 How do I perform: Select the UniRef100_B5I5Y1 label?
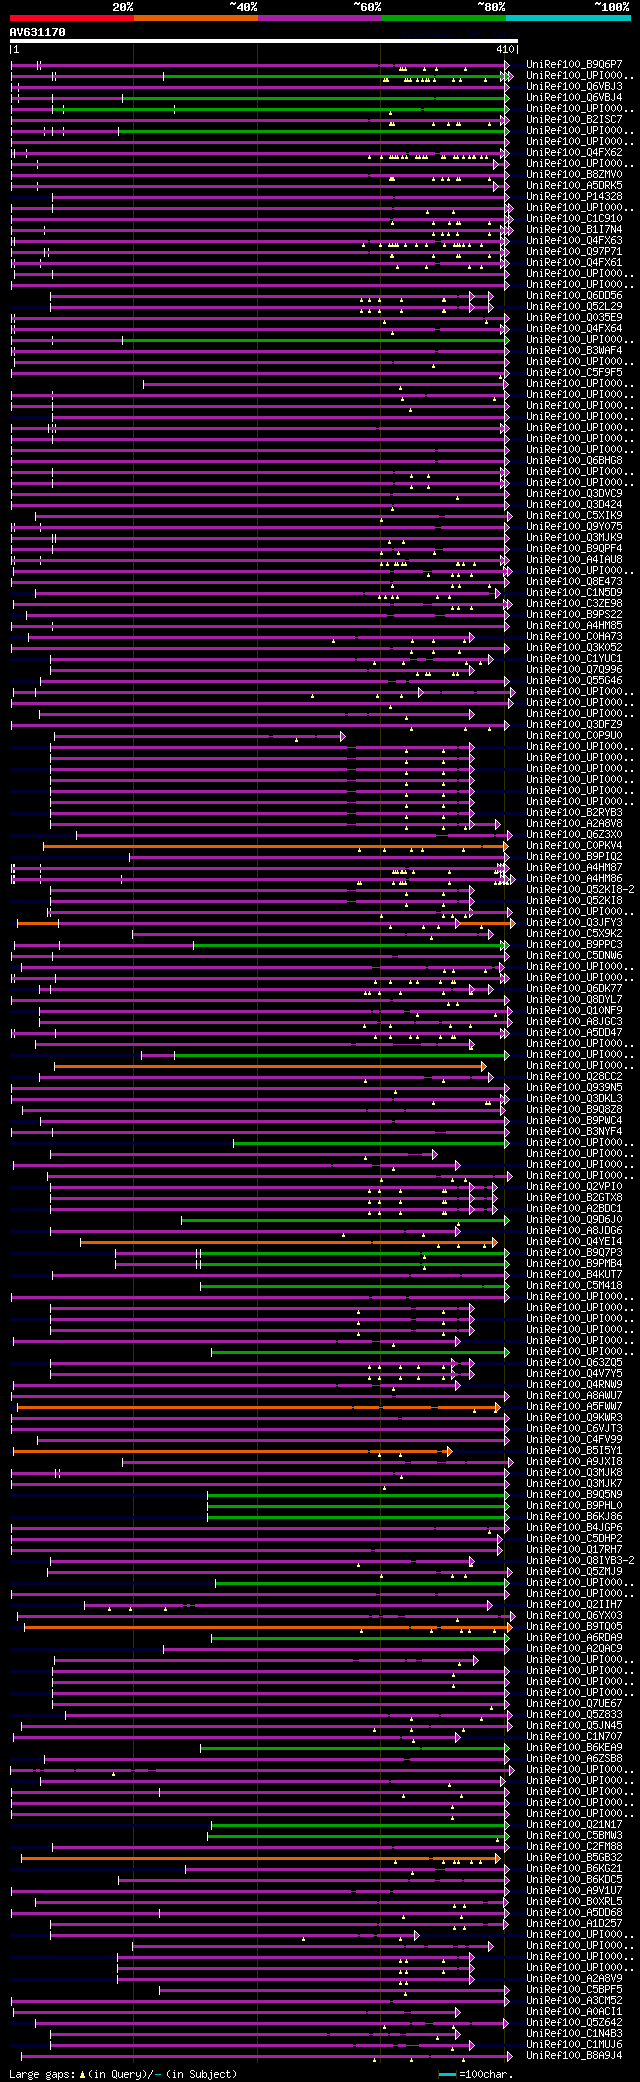pyautogui.click(x=574, y=1450)
